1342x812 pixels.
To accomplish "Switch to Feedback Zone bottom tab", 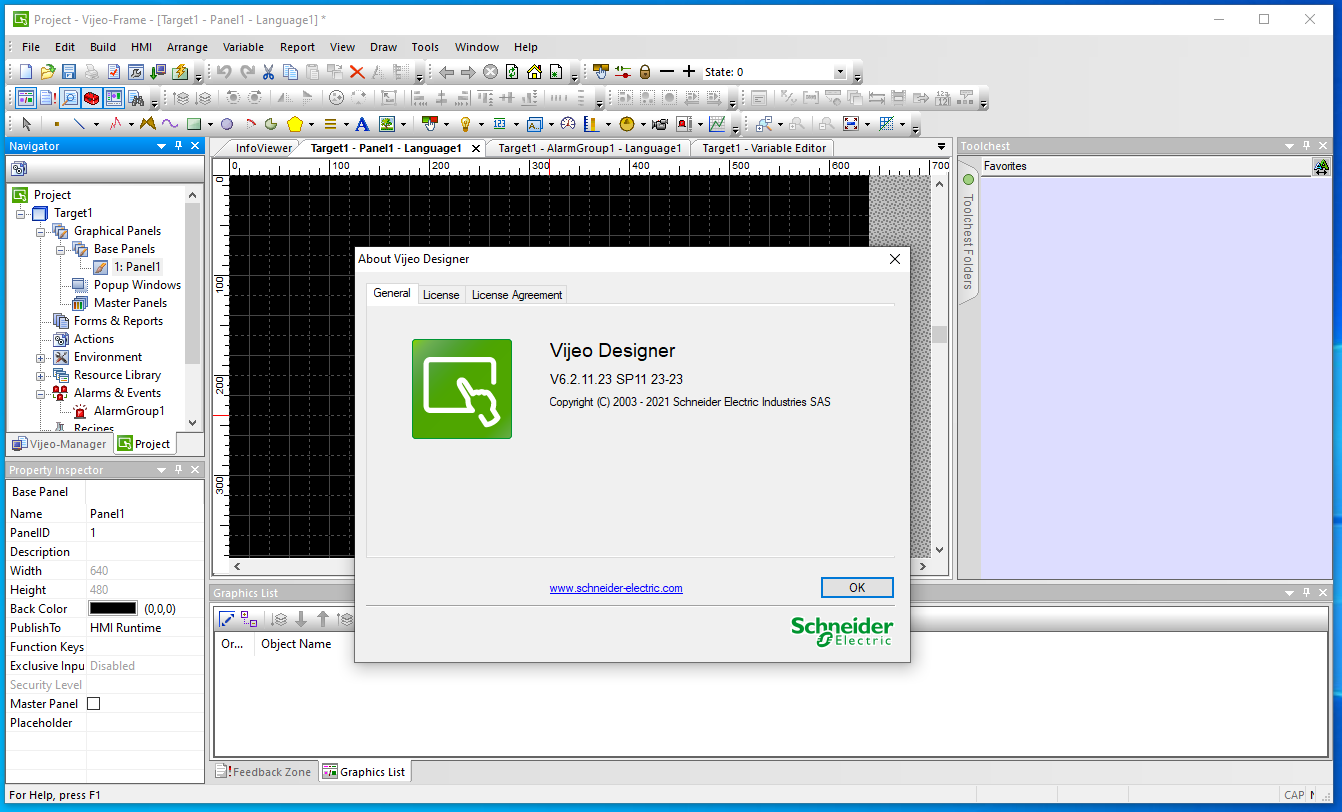I will coord(265,772).
